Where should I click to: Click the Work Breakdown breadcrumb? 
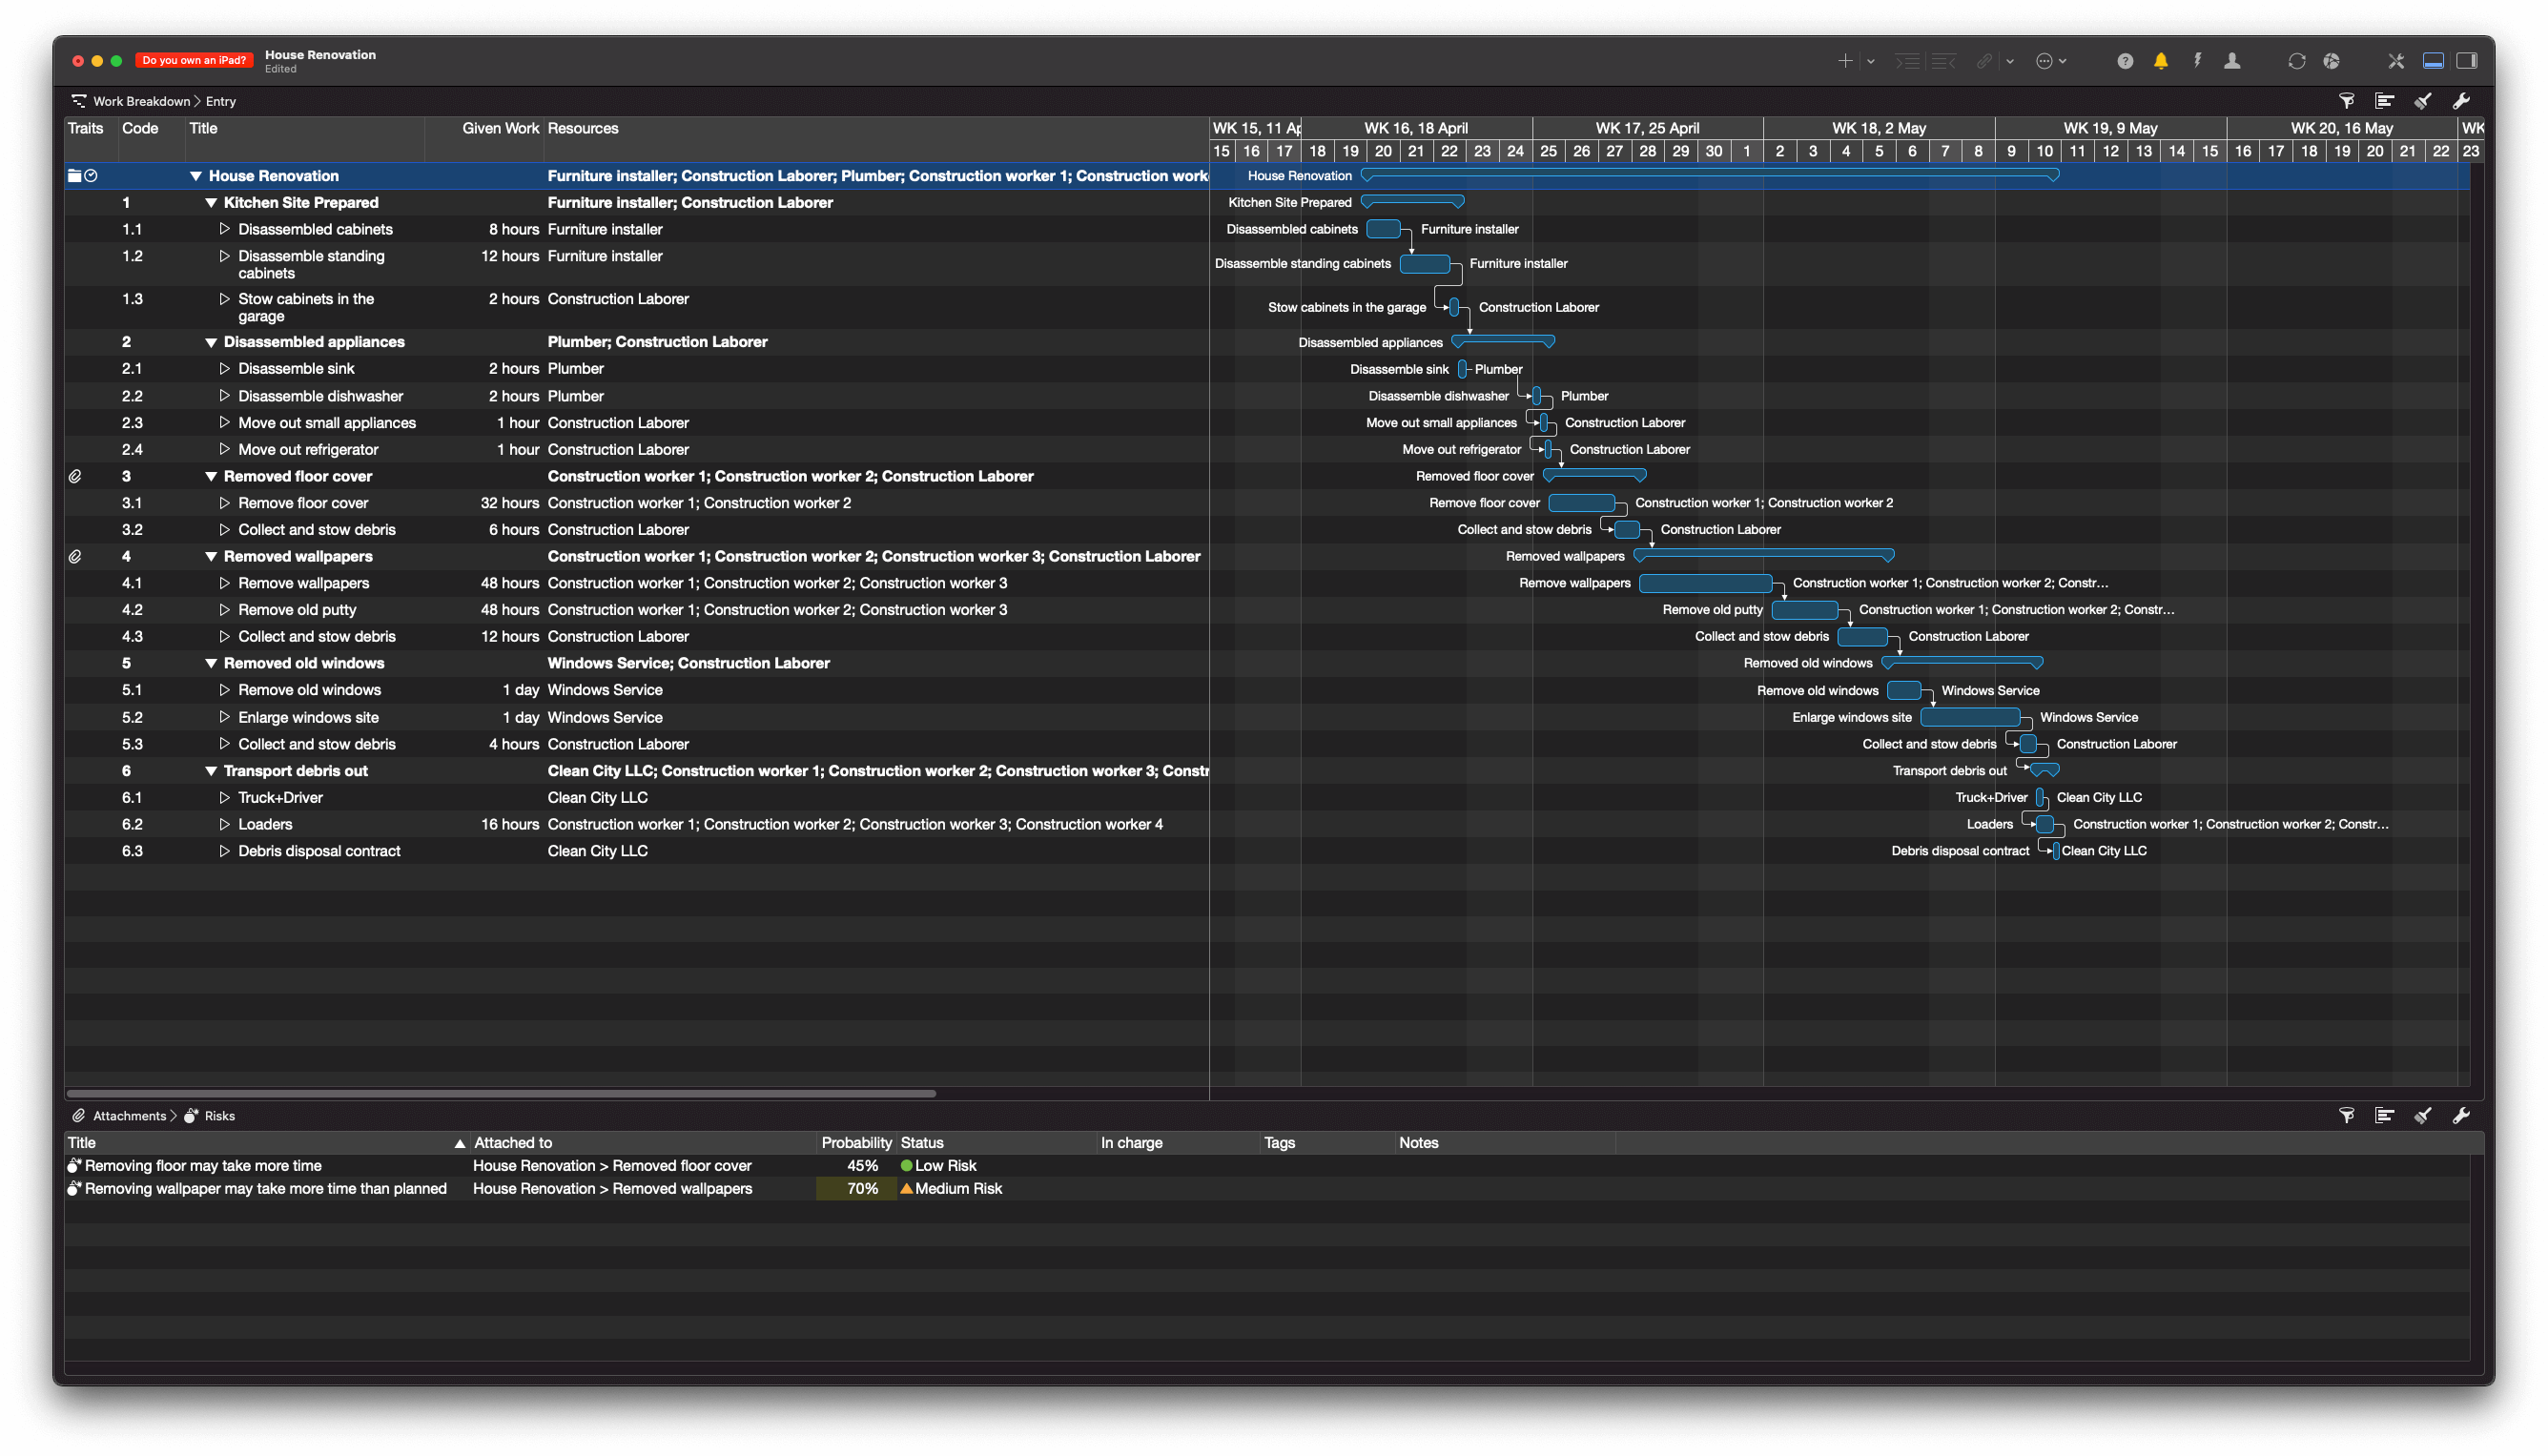point(141,101)
